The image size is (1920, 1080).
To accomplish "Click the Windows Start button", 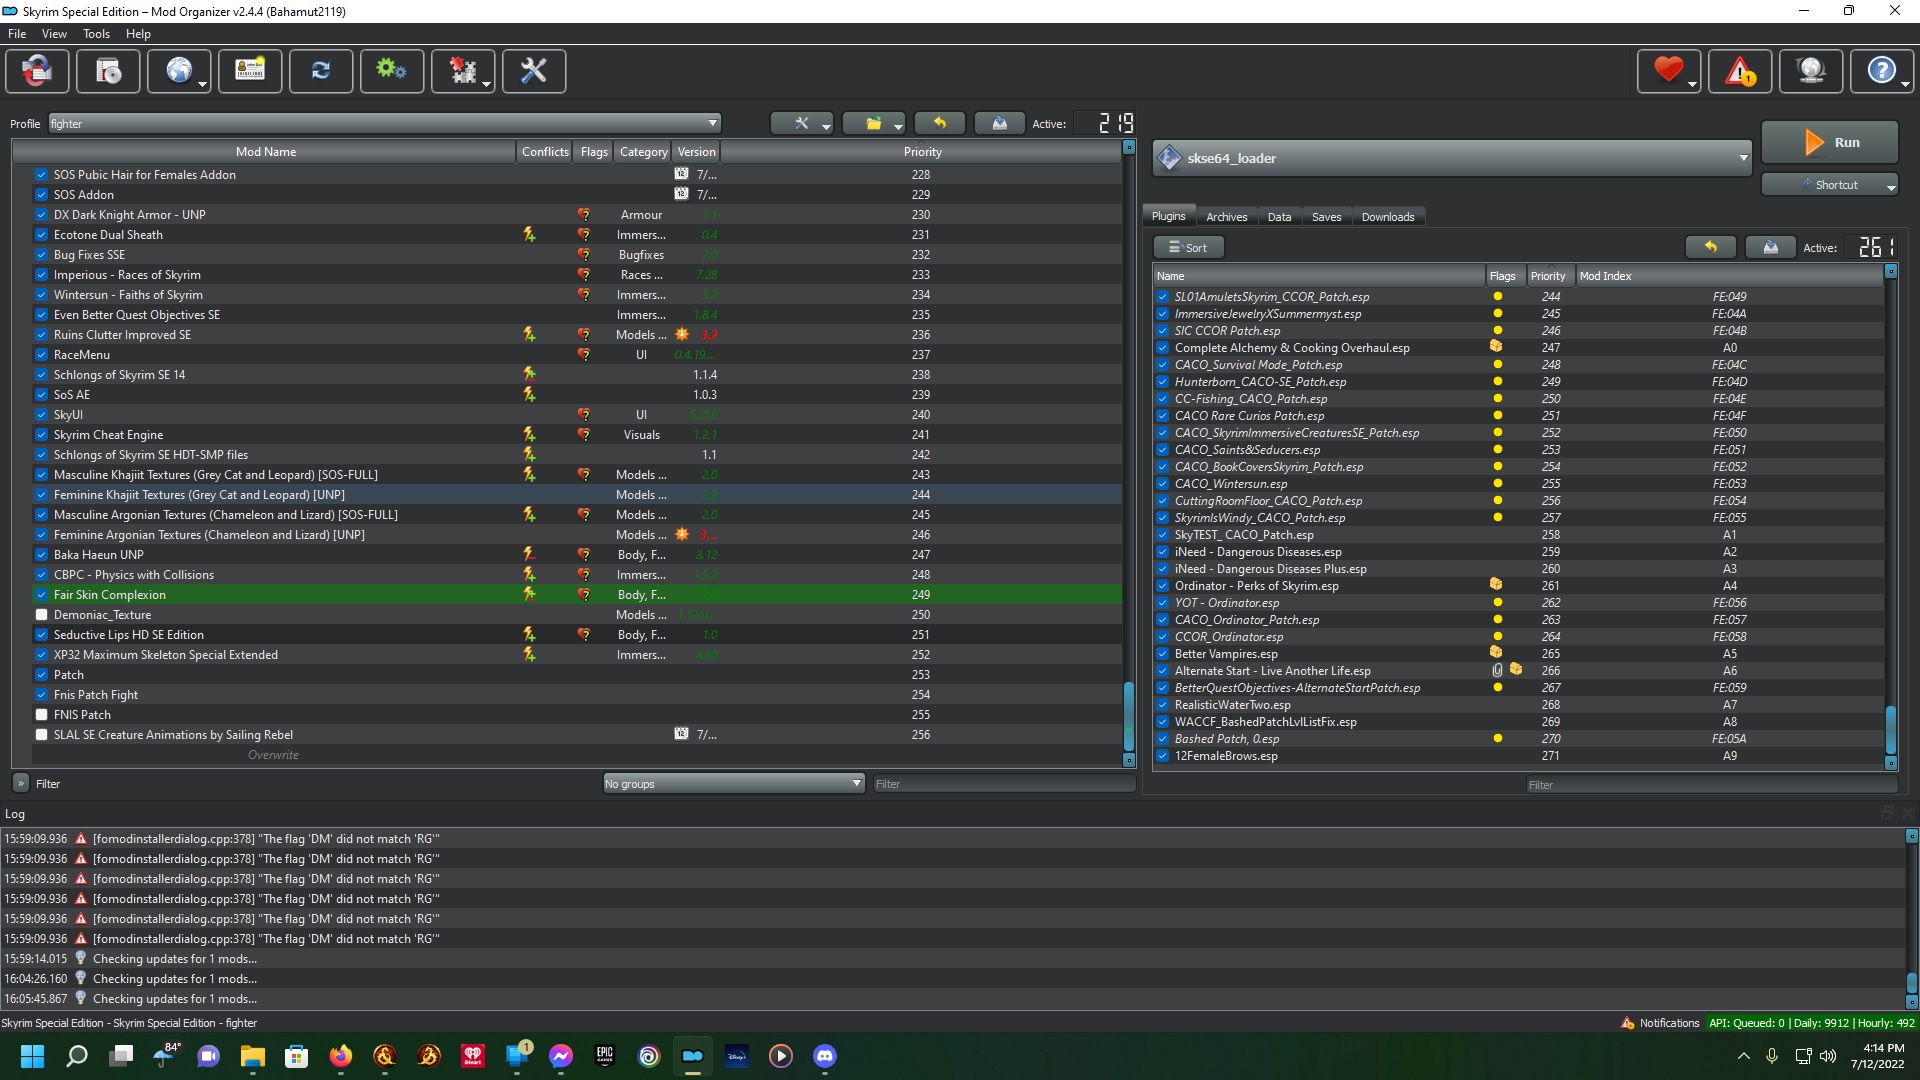I will coord(33,1056).
